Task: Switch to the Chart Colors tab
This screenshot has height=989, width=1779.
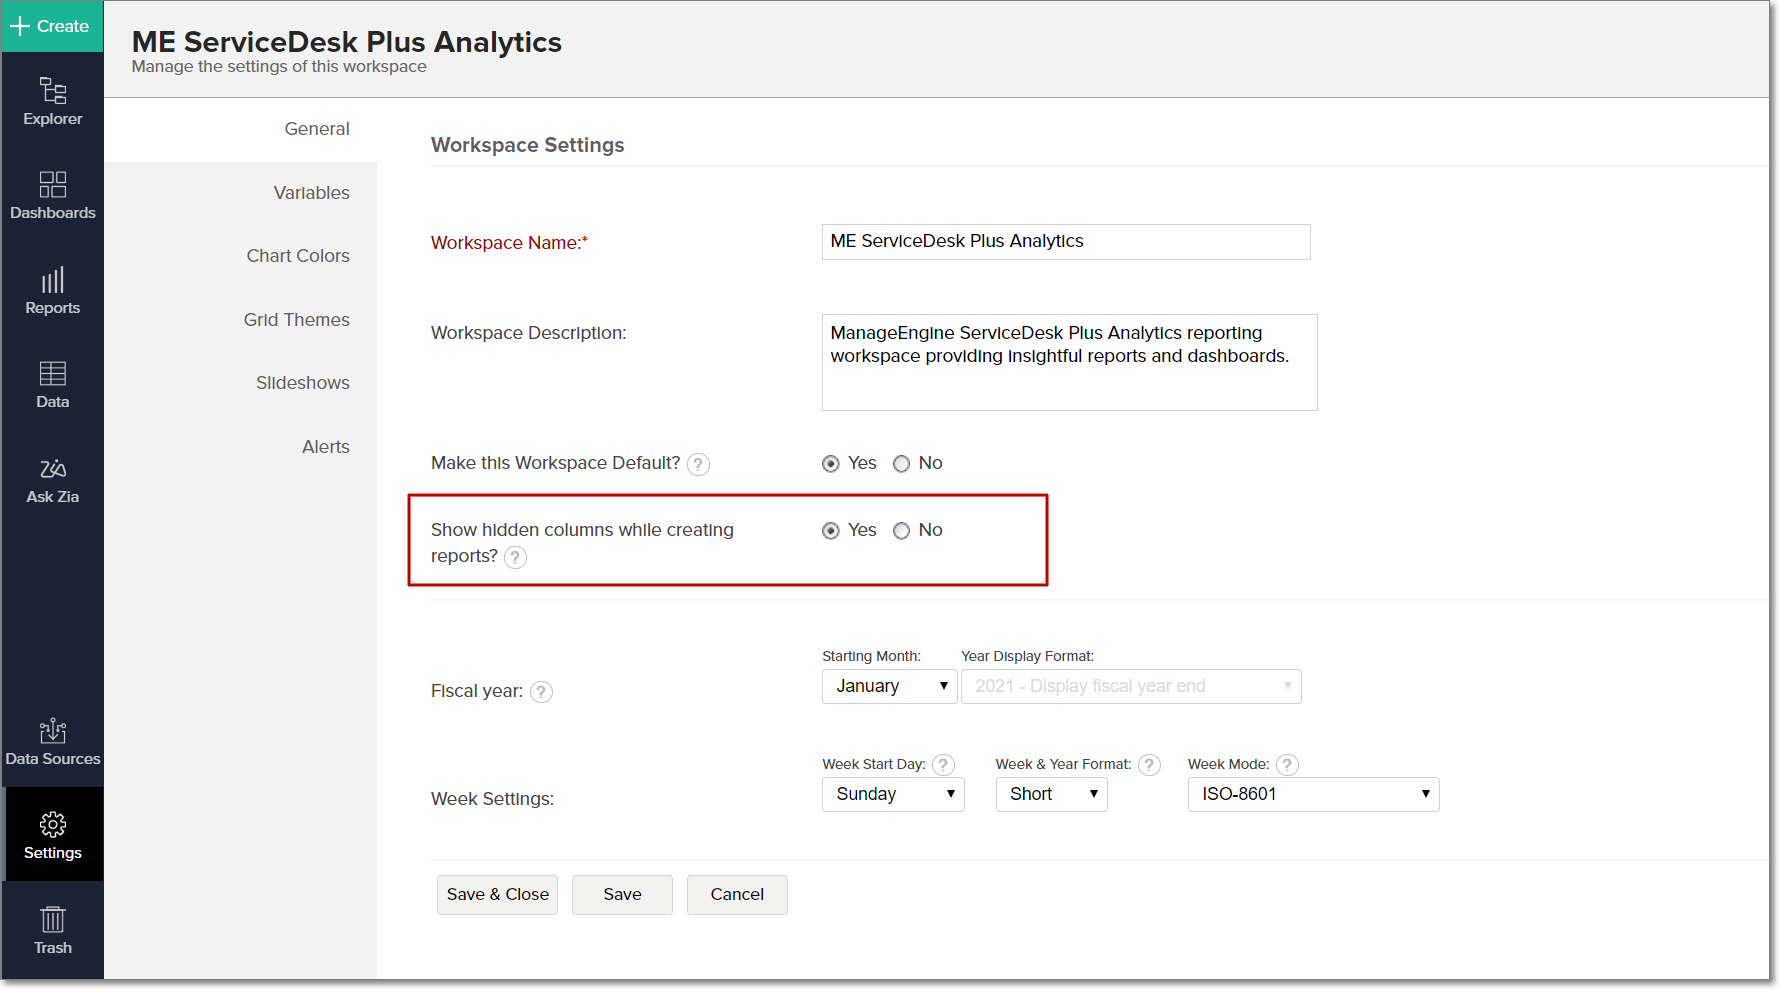Action: pyautogui.click(x=298, y=256)
